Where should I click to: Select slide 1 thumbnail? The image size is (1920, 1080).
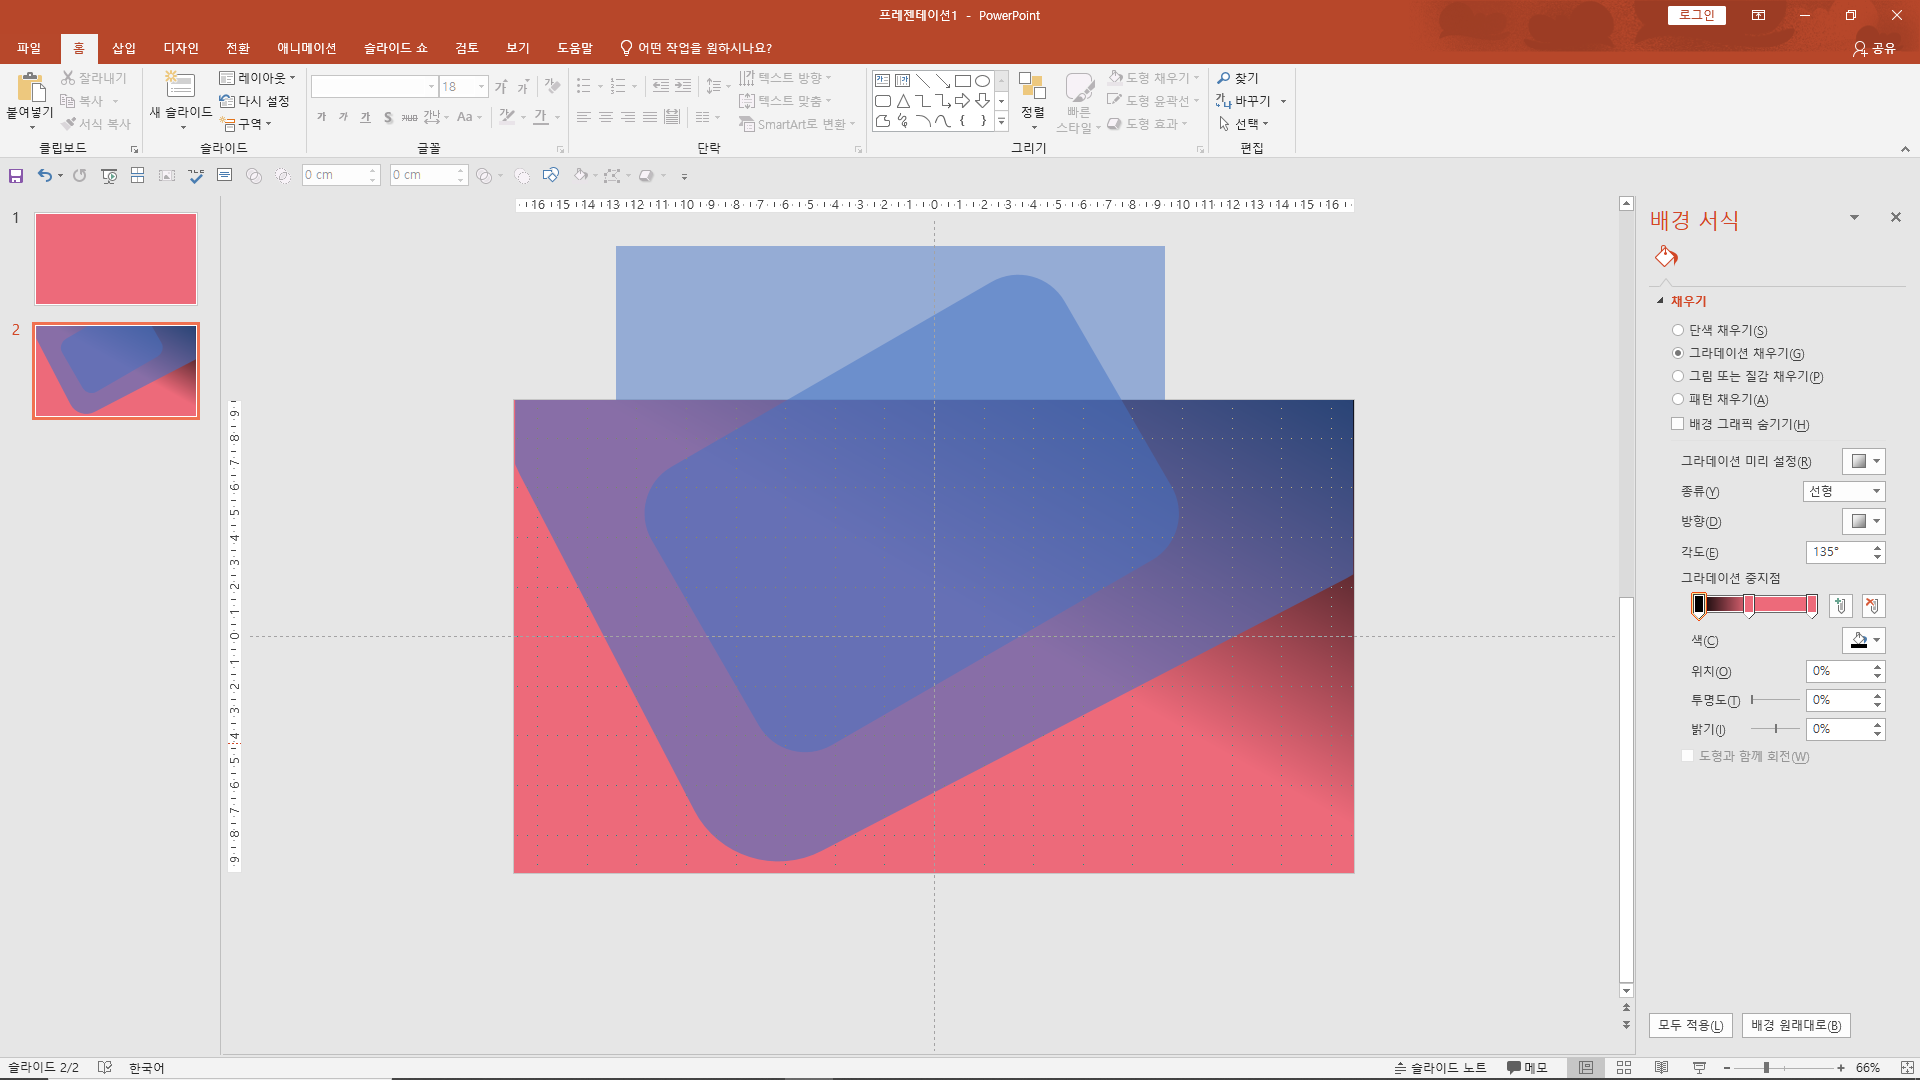point(116,259)
